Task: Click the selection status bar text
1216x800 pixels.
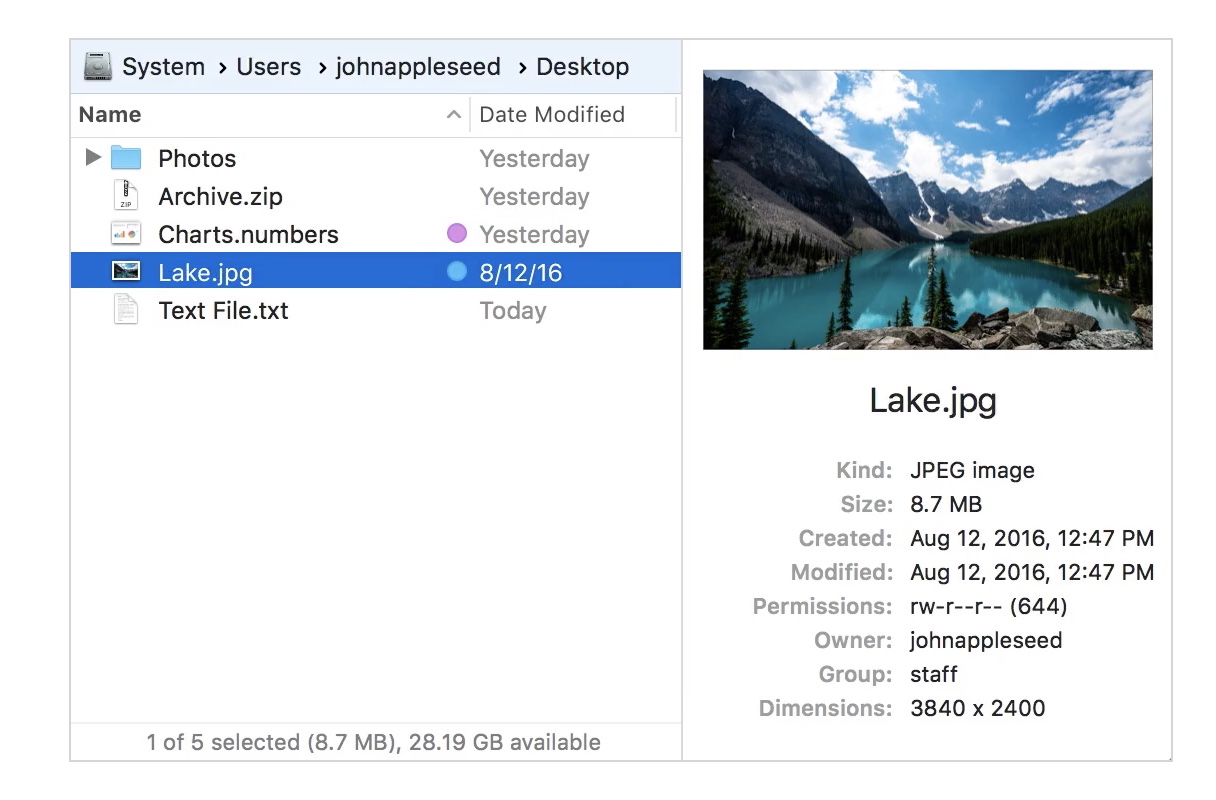Action: click(373, 742)
